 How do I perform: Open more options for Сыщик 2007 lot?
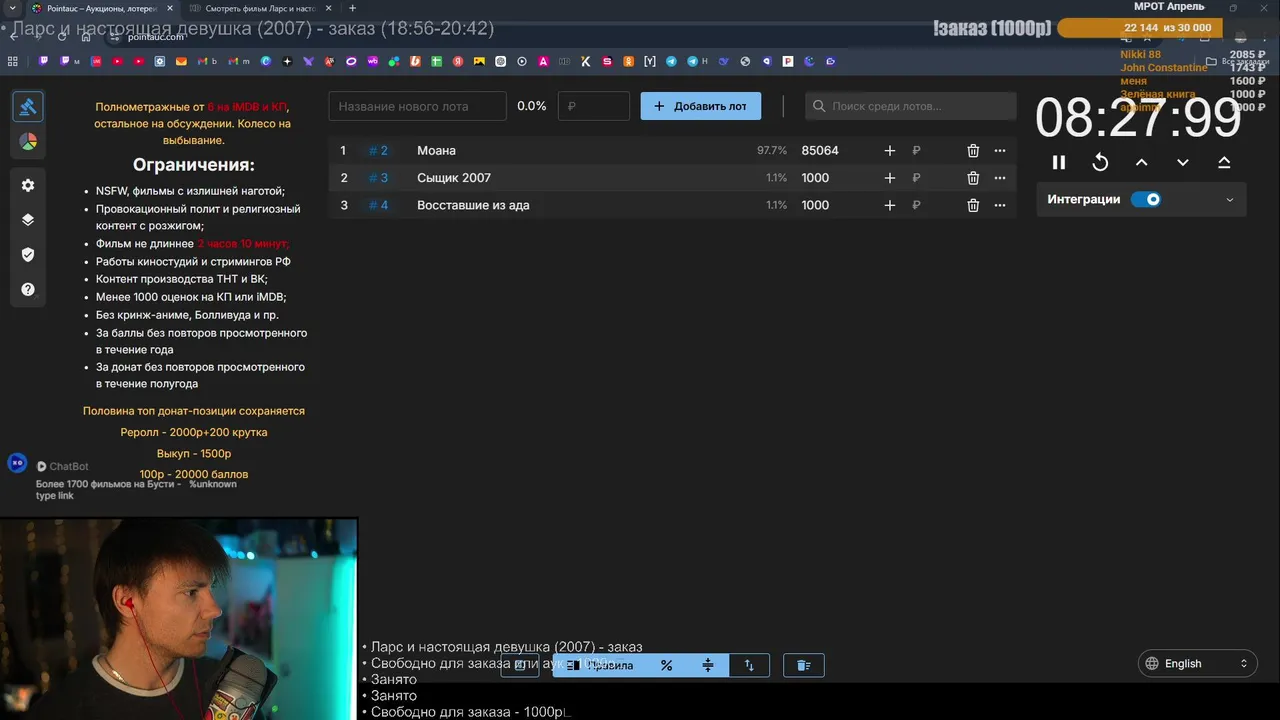pos(1000,178)
